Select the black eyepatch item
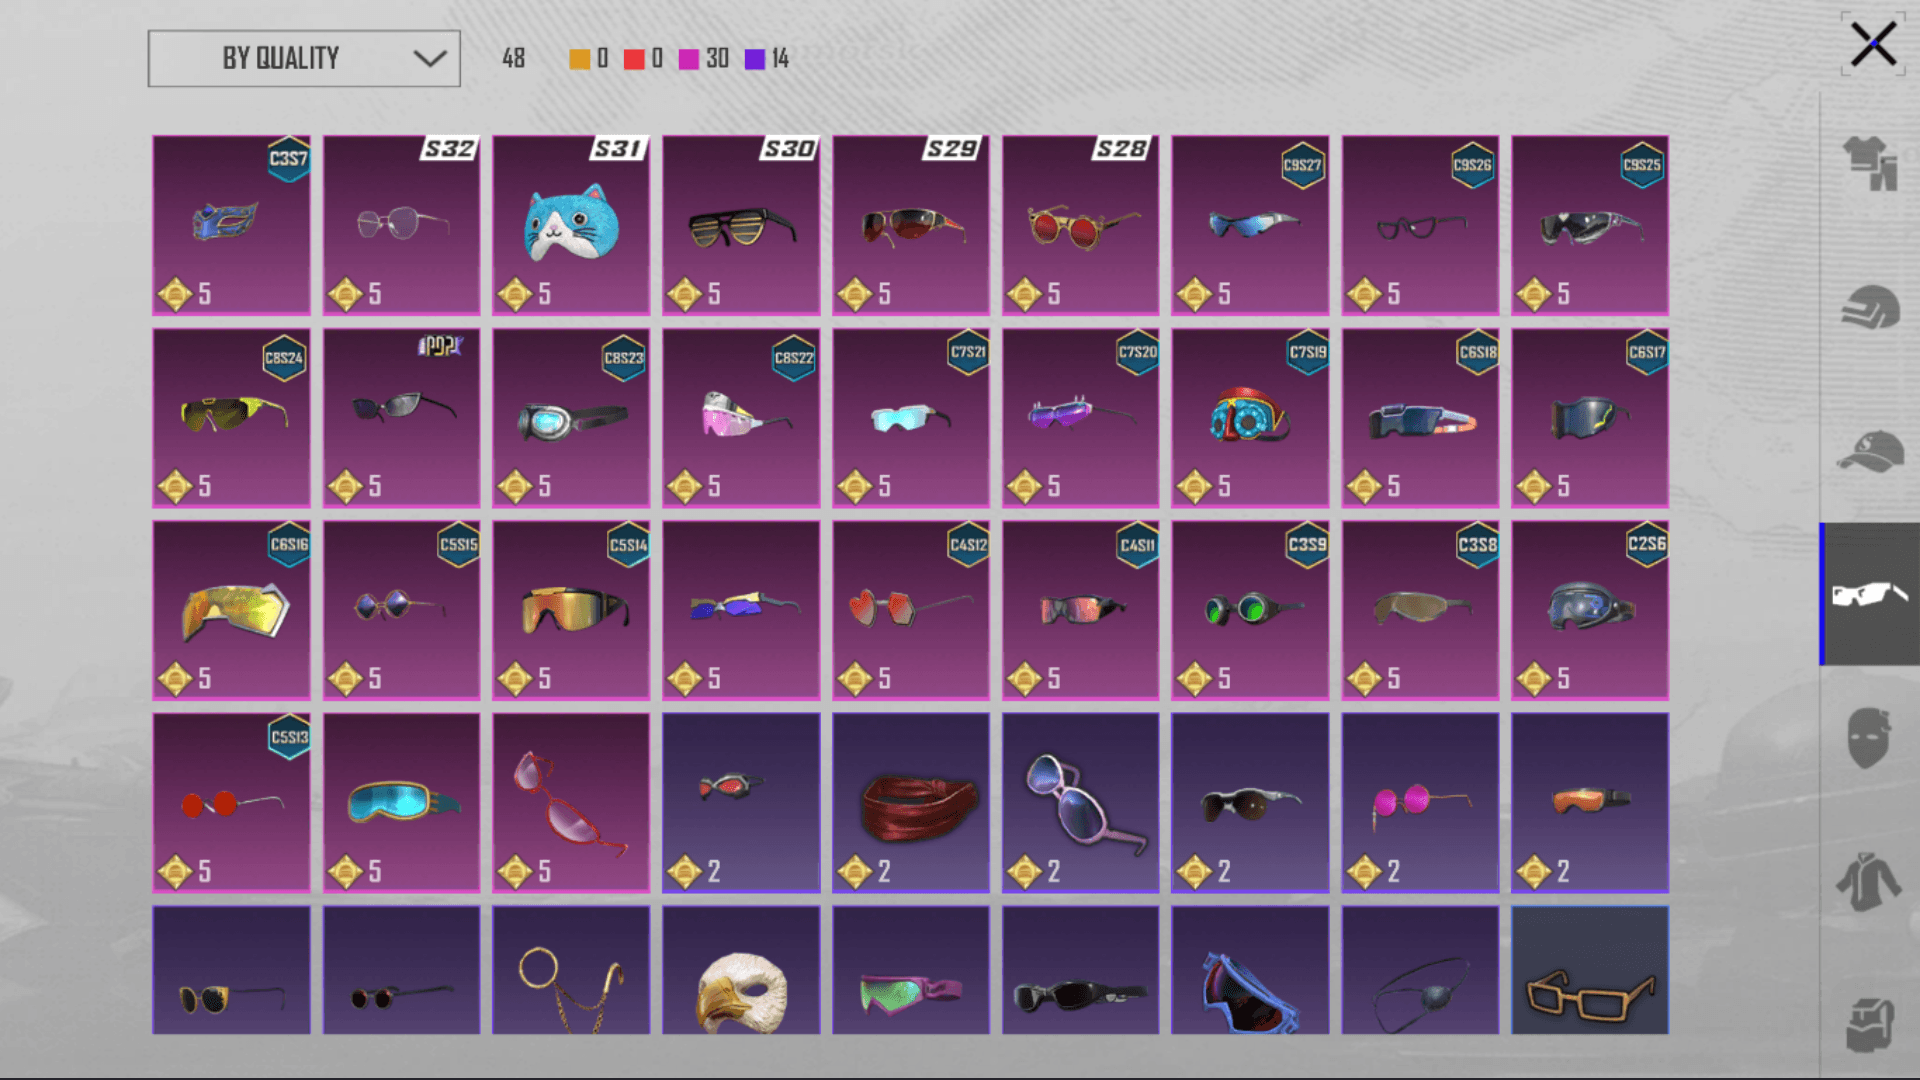 point(1420,970)
